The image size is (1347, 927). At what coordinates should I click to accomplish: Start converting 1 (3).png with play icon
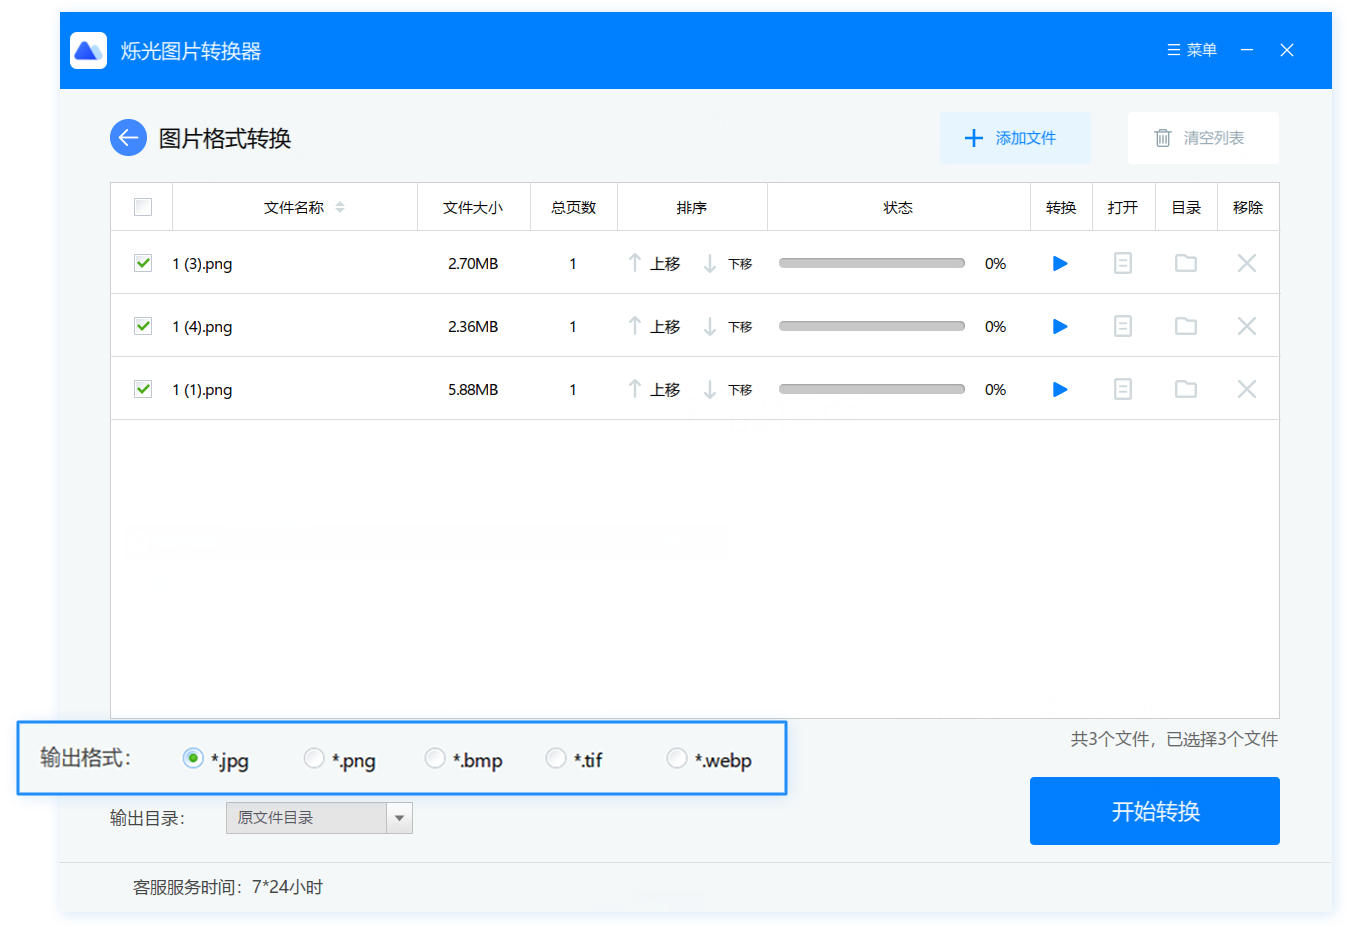pyautogui.click(x=1060, y=264)
